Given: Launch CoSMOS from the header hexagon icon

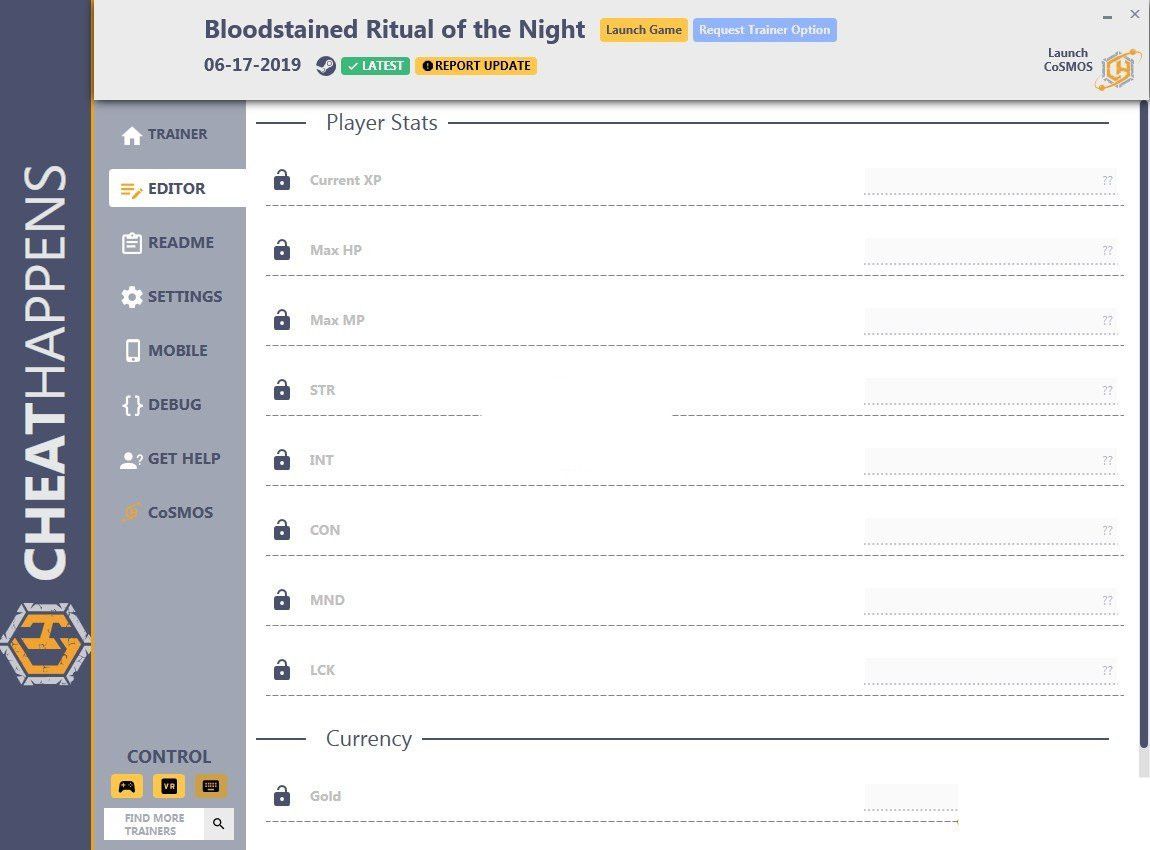Looking at the screenshot, I should click(1118, 69).
